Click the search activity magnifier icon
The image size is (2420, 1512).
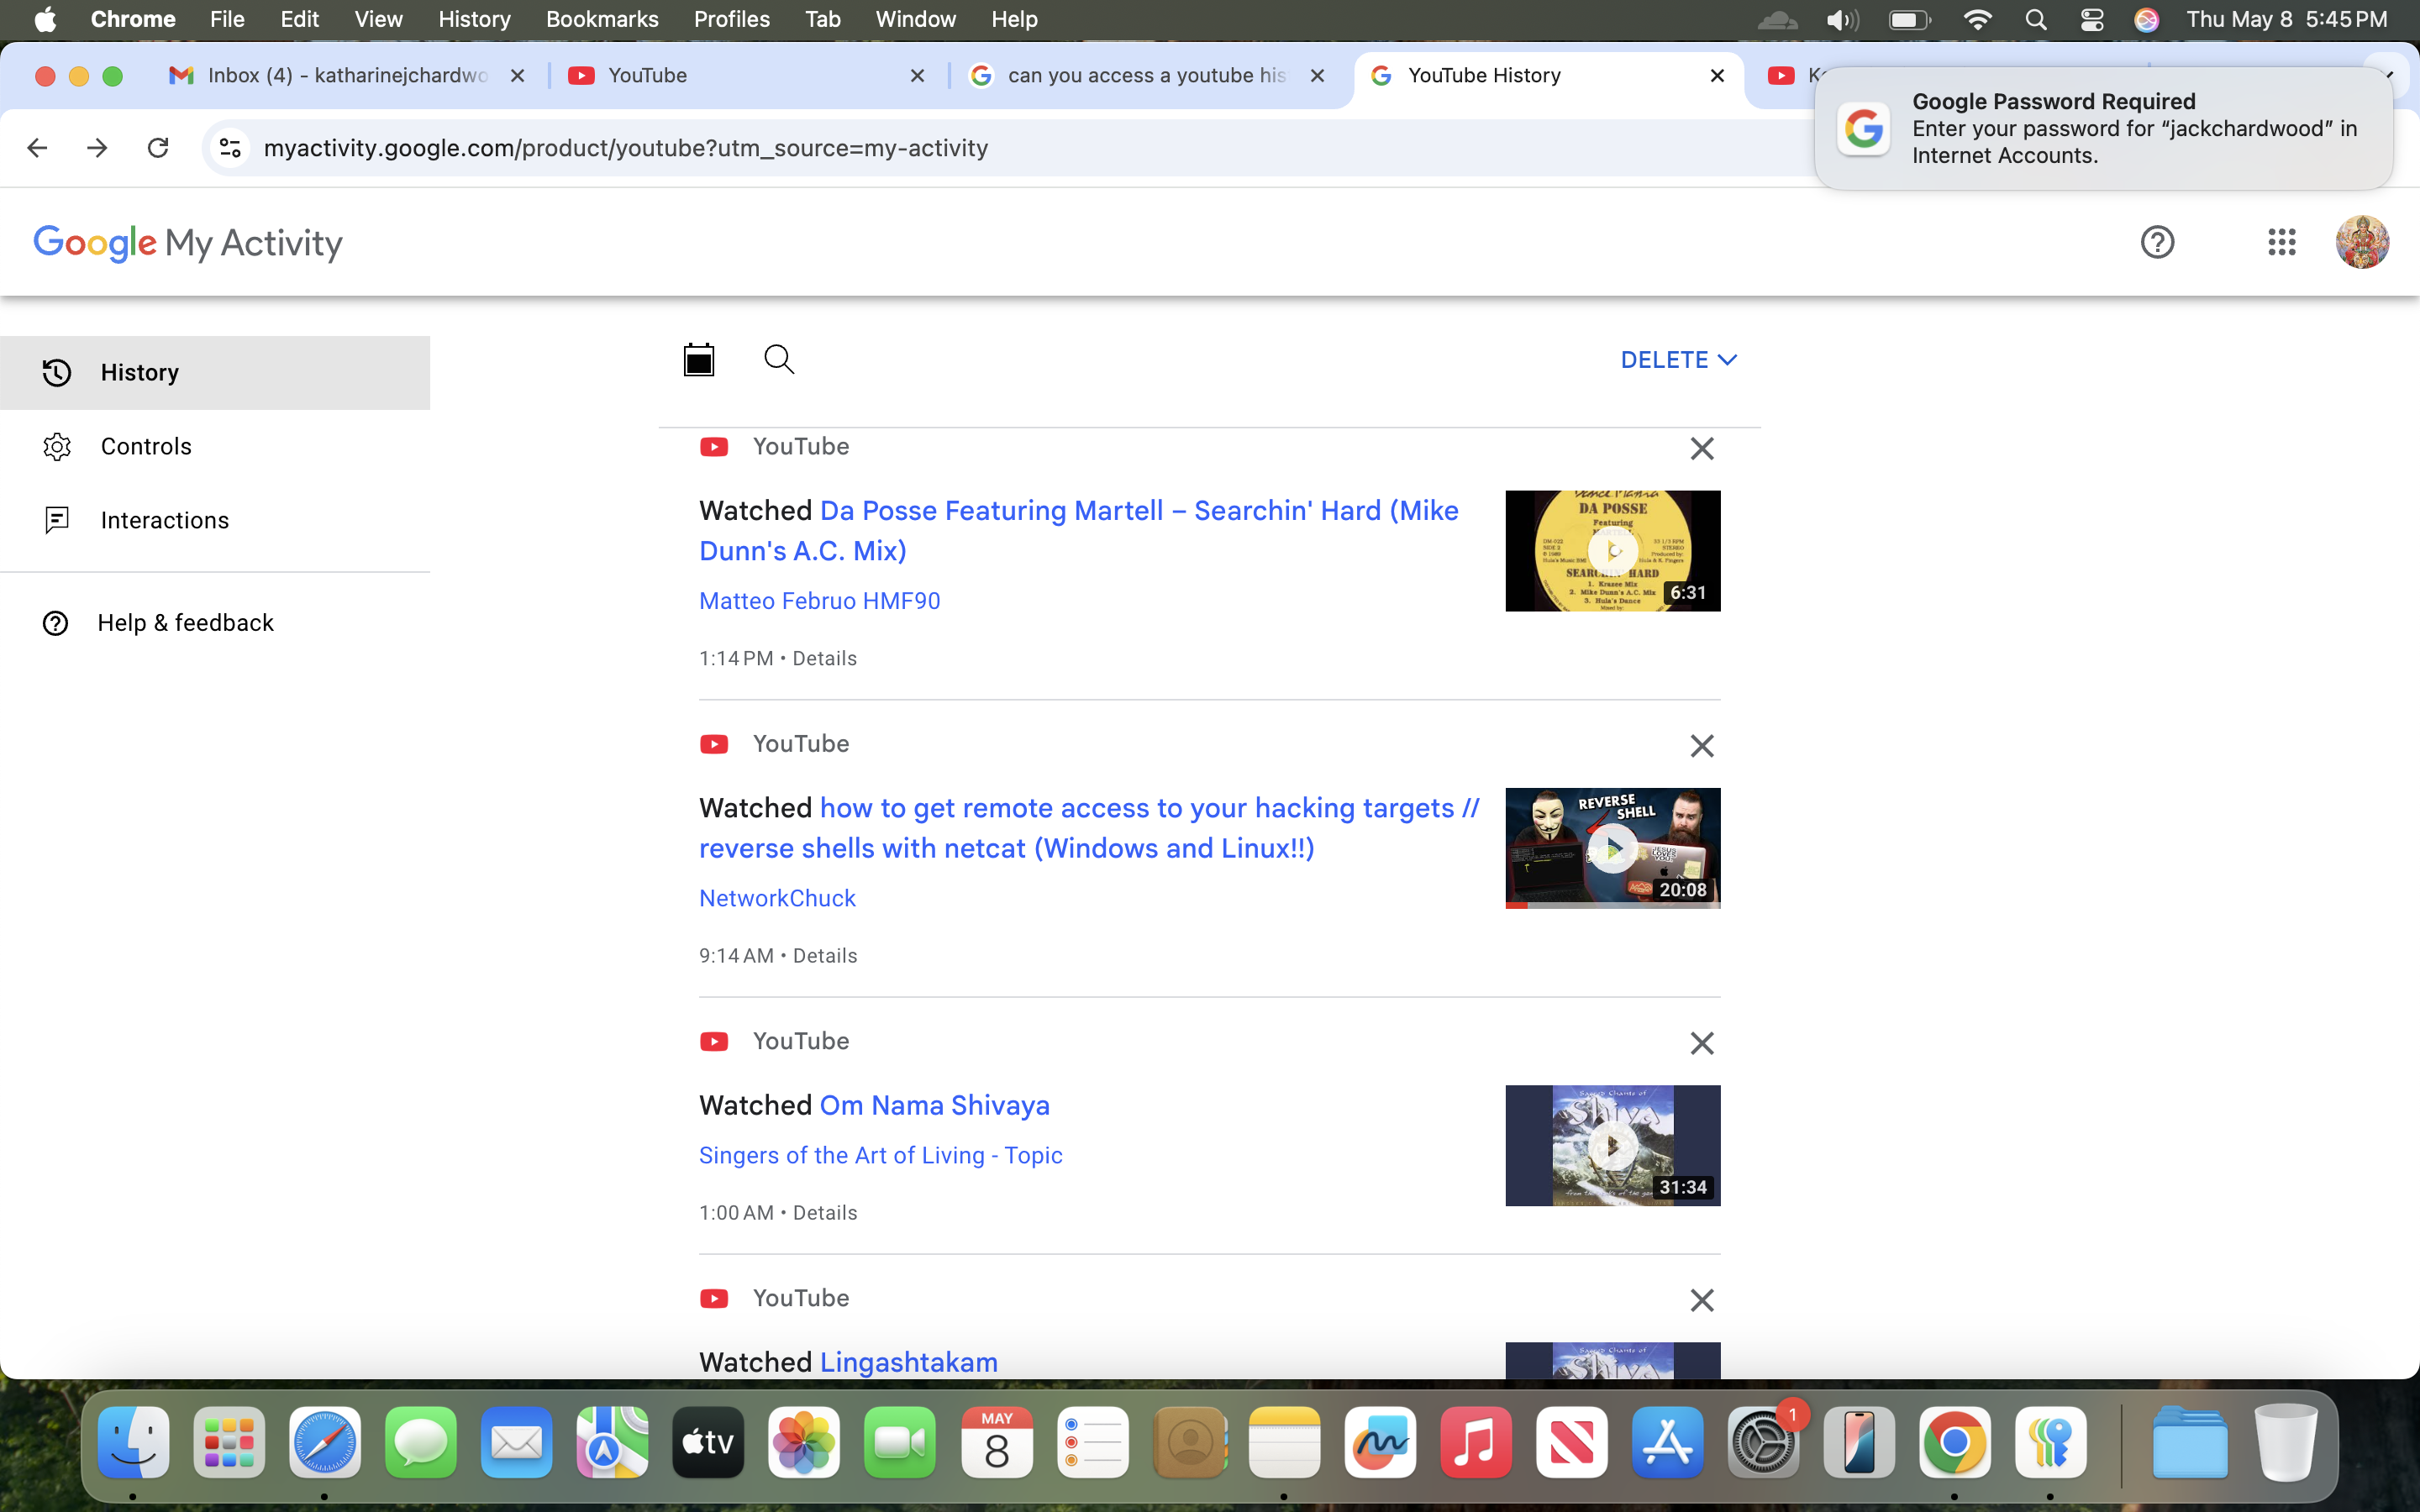[779, 359]
